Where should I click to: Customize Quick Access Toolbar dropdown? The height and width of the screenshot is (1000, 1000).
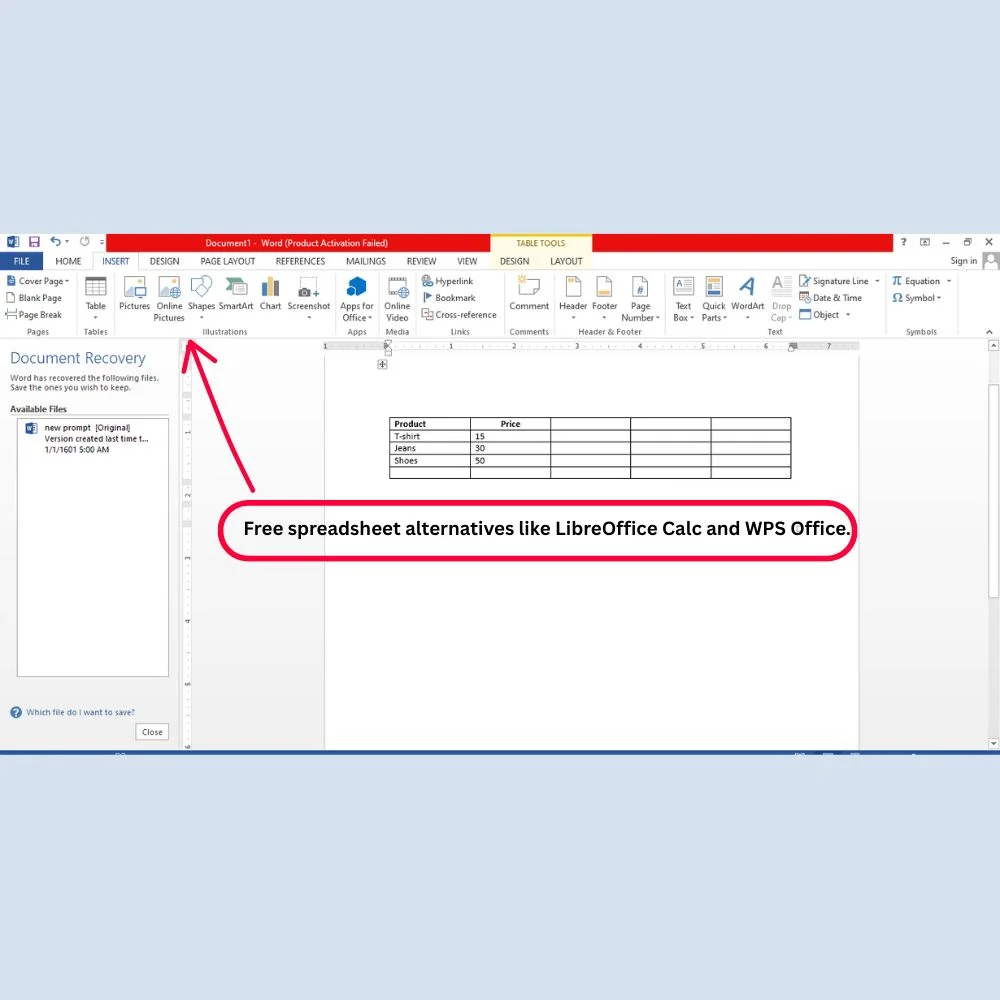coord(101,242)
